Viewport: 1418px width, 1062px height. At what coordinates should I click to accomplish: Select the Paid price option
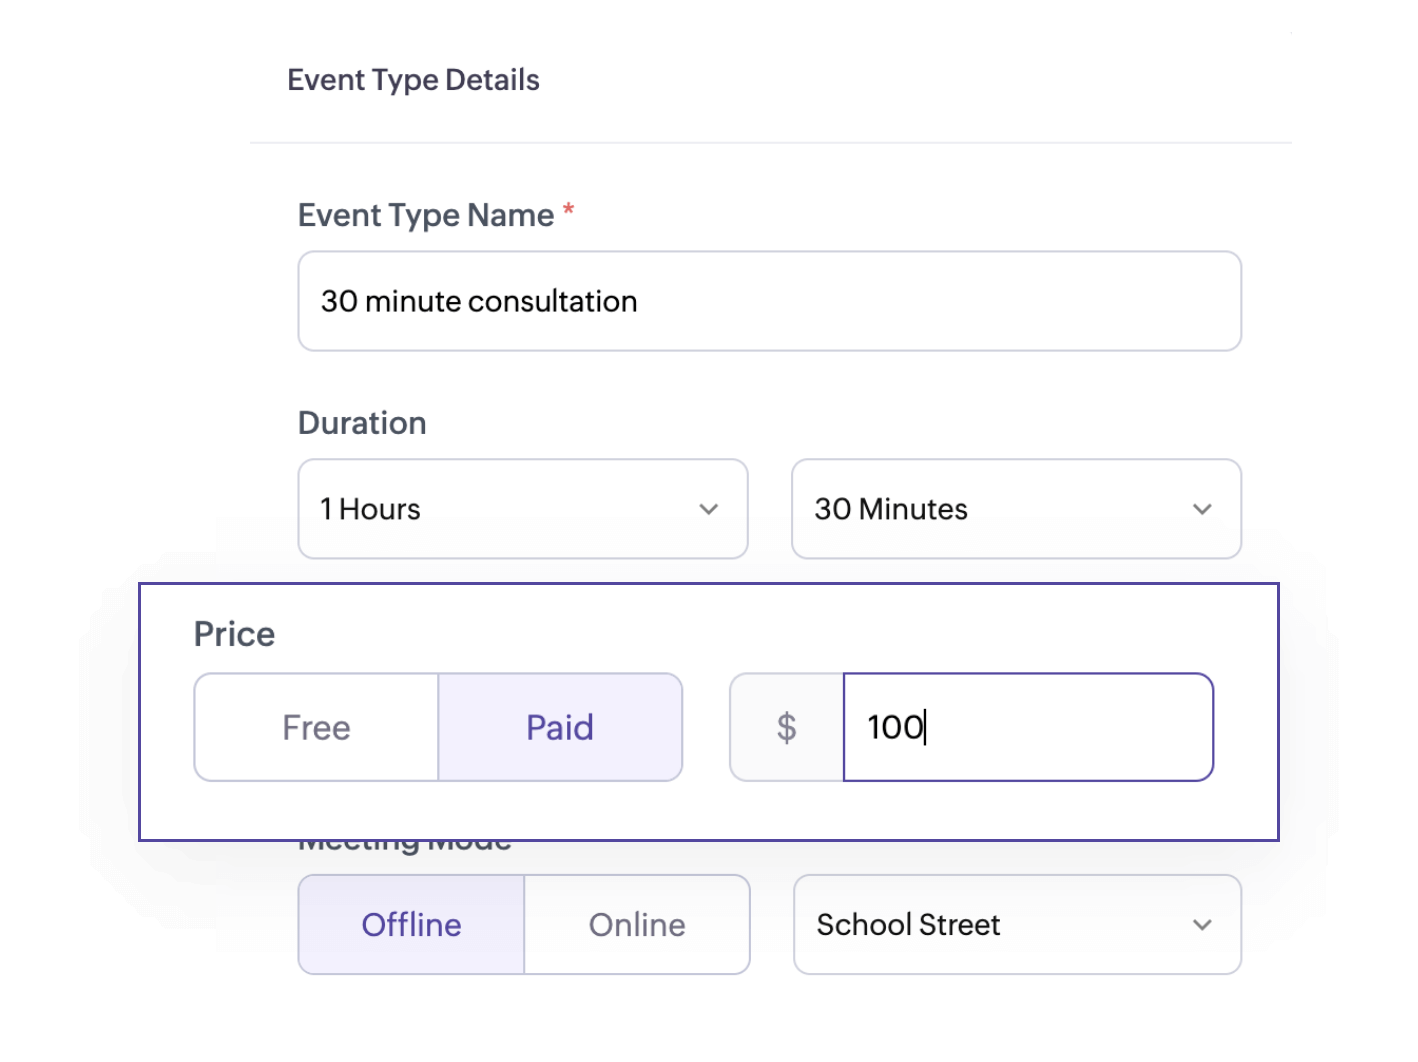(560, 727)
